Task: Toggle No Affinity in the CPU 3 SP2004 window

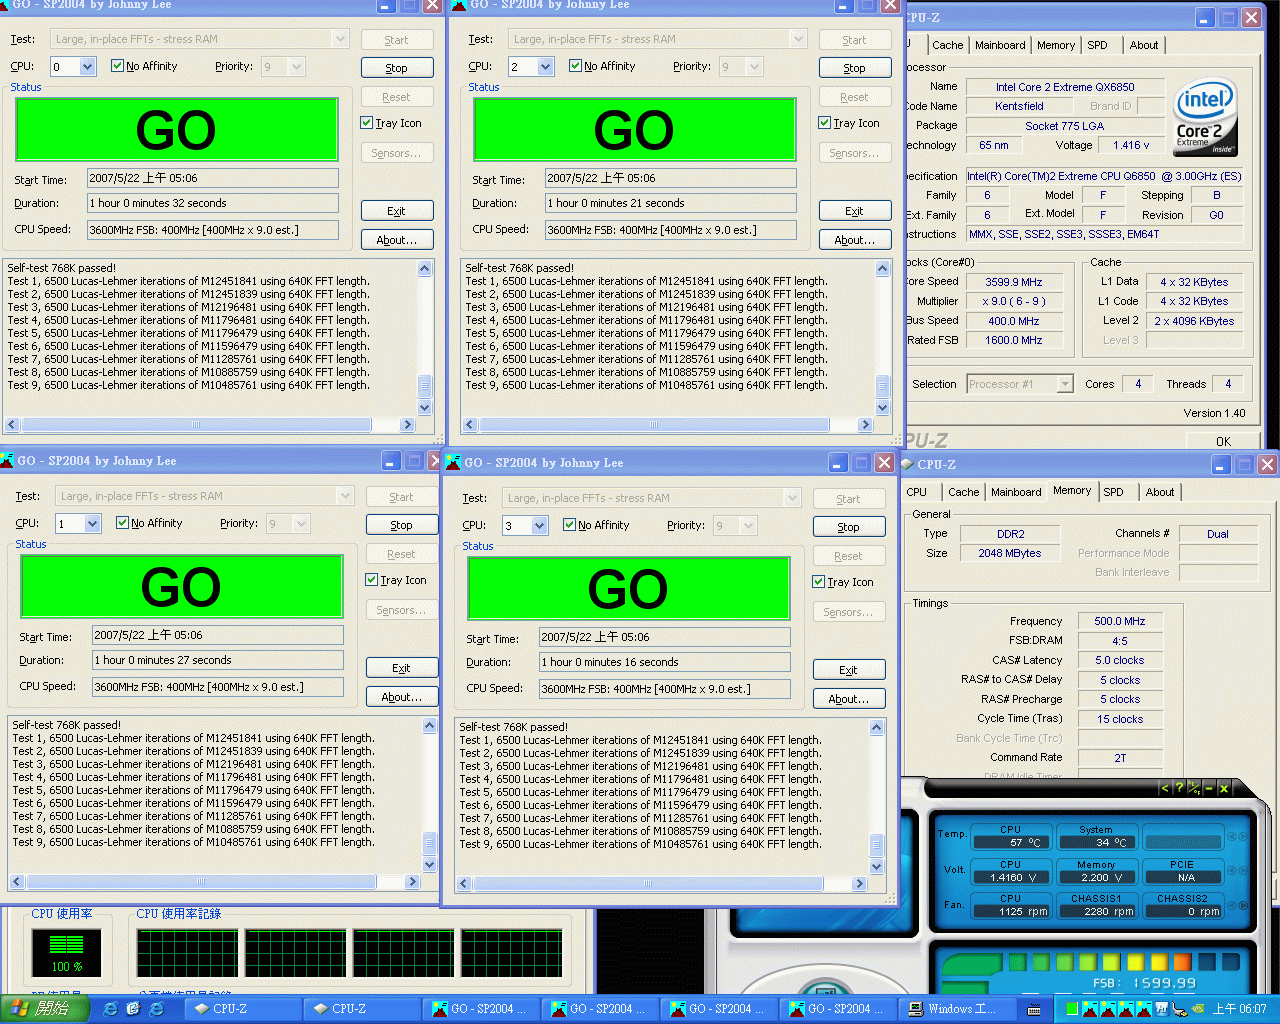Action: [569, 525]
